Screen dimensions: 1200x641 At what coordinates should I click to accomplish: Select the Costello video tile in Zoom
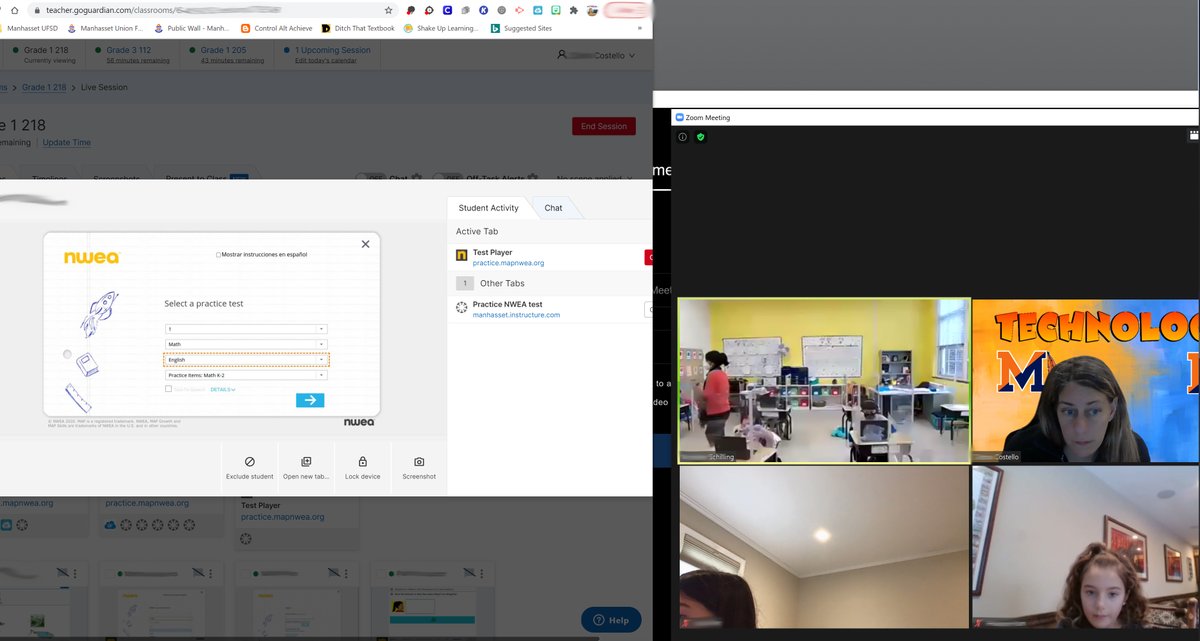pos(1086,380)
